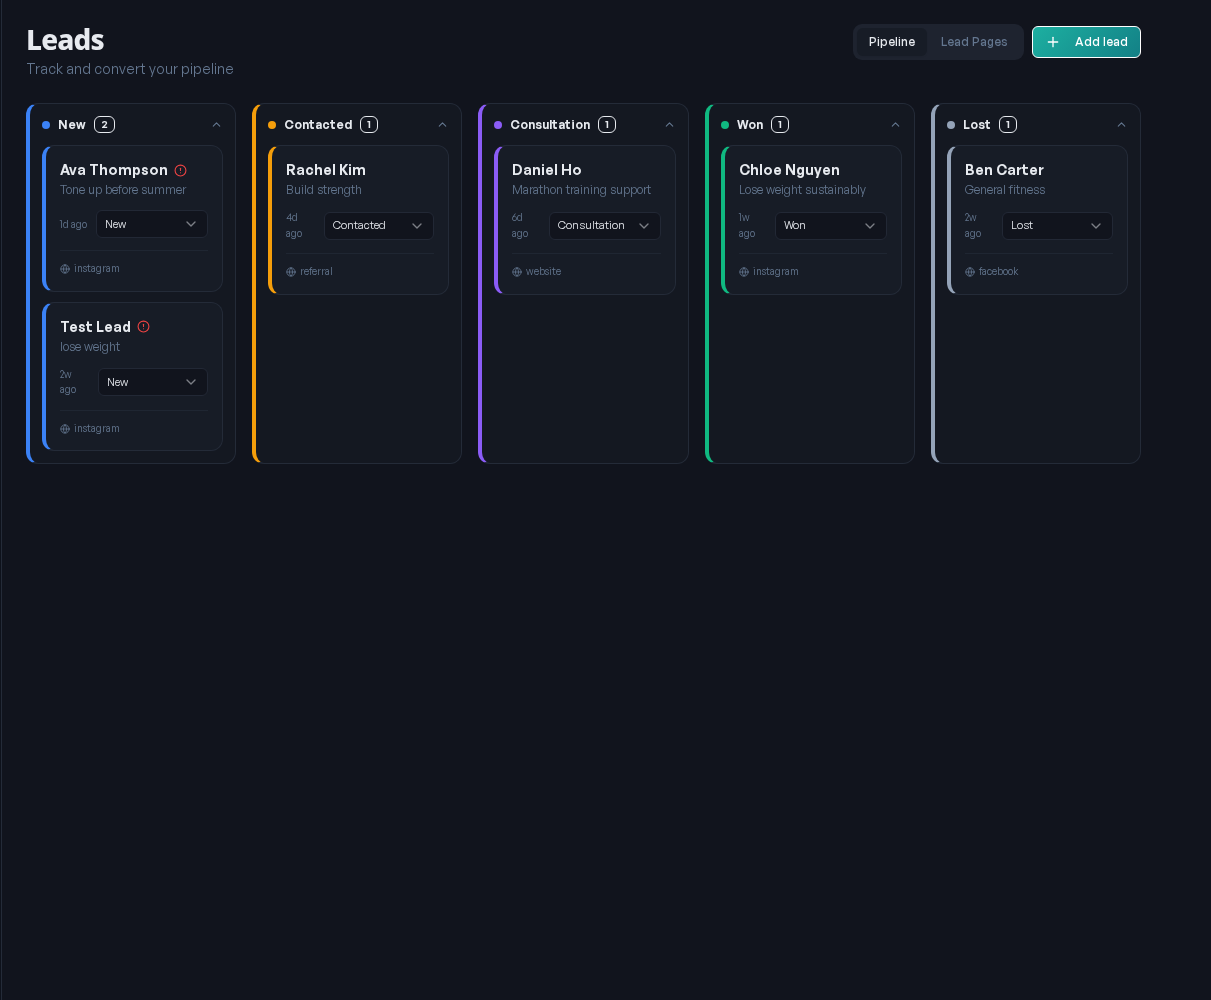Click the 'Leads' page heading

click(66, 40)
